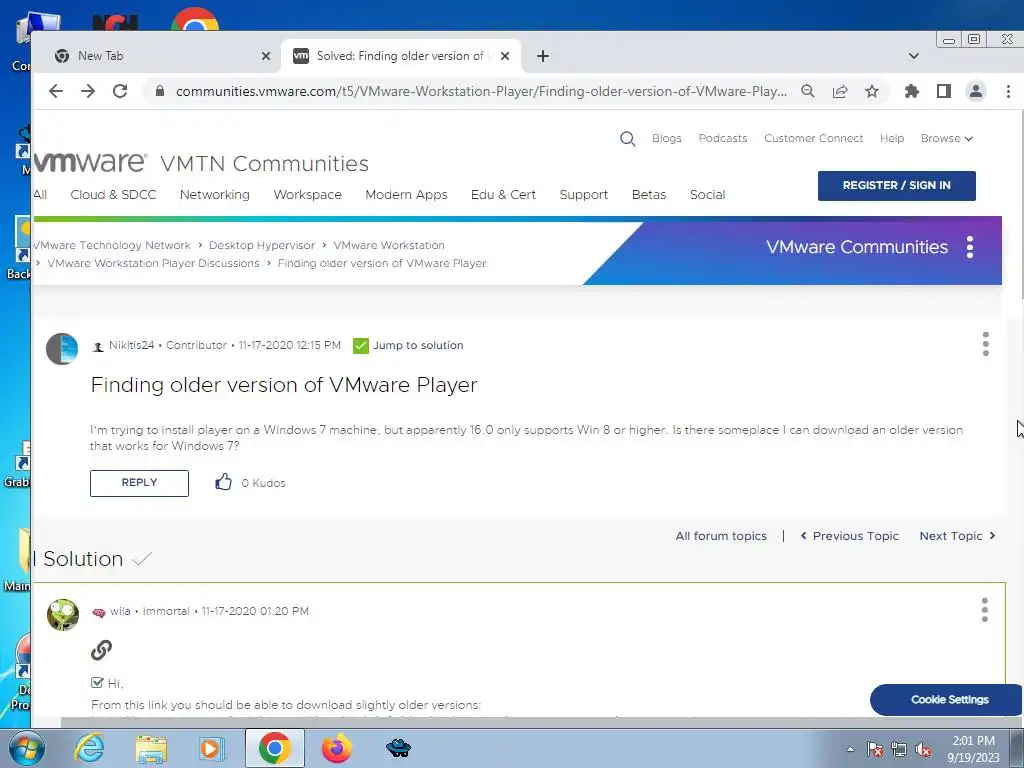Launch Firefox from the taskbar
The height and width of the screenshot is (768, 1024).
click(337, 748)
